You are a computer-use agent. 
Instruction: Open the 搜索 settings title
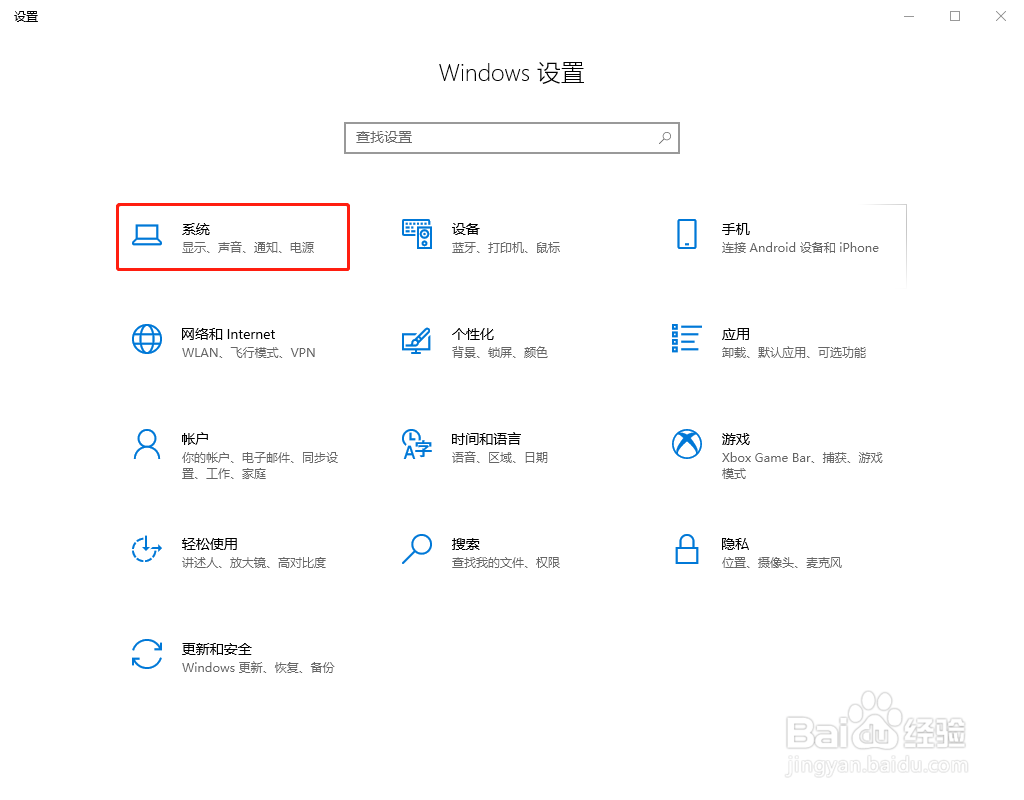click(466, 544)
